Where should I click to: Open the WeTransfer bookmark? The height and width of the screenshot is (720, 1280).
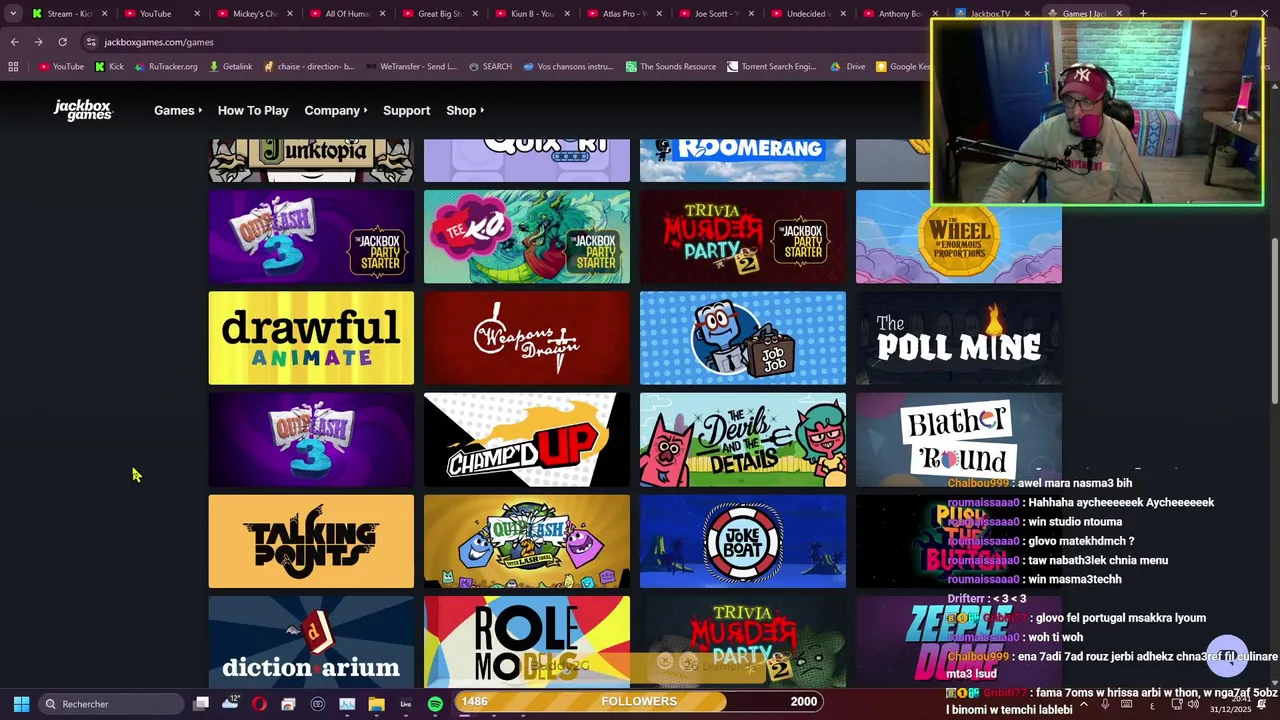click(x=410, y=67)
